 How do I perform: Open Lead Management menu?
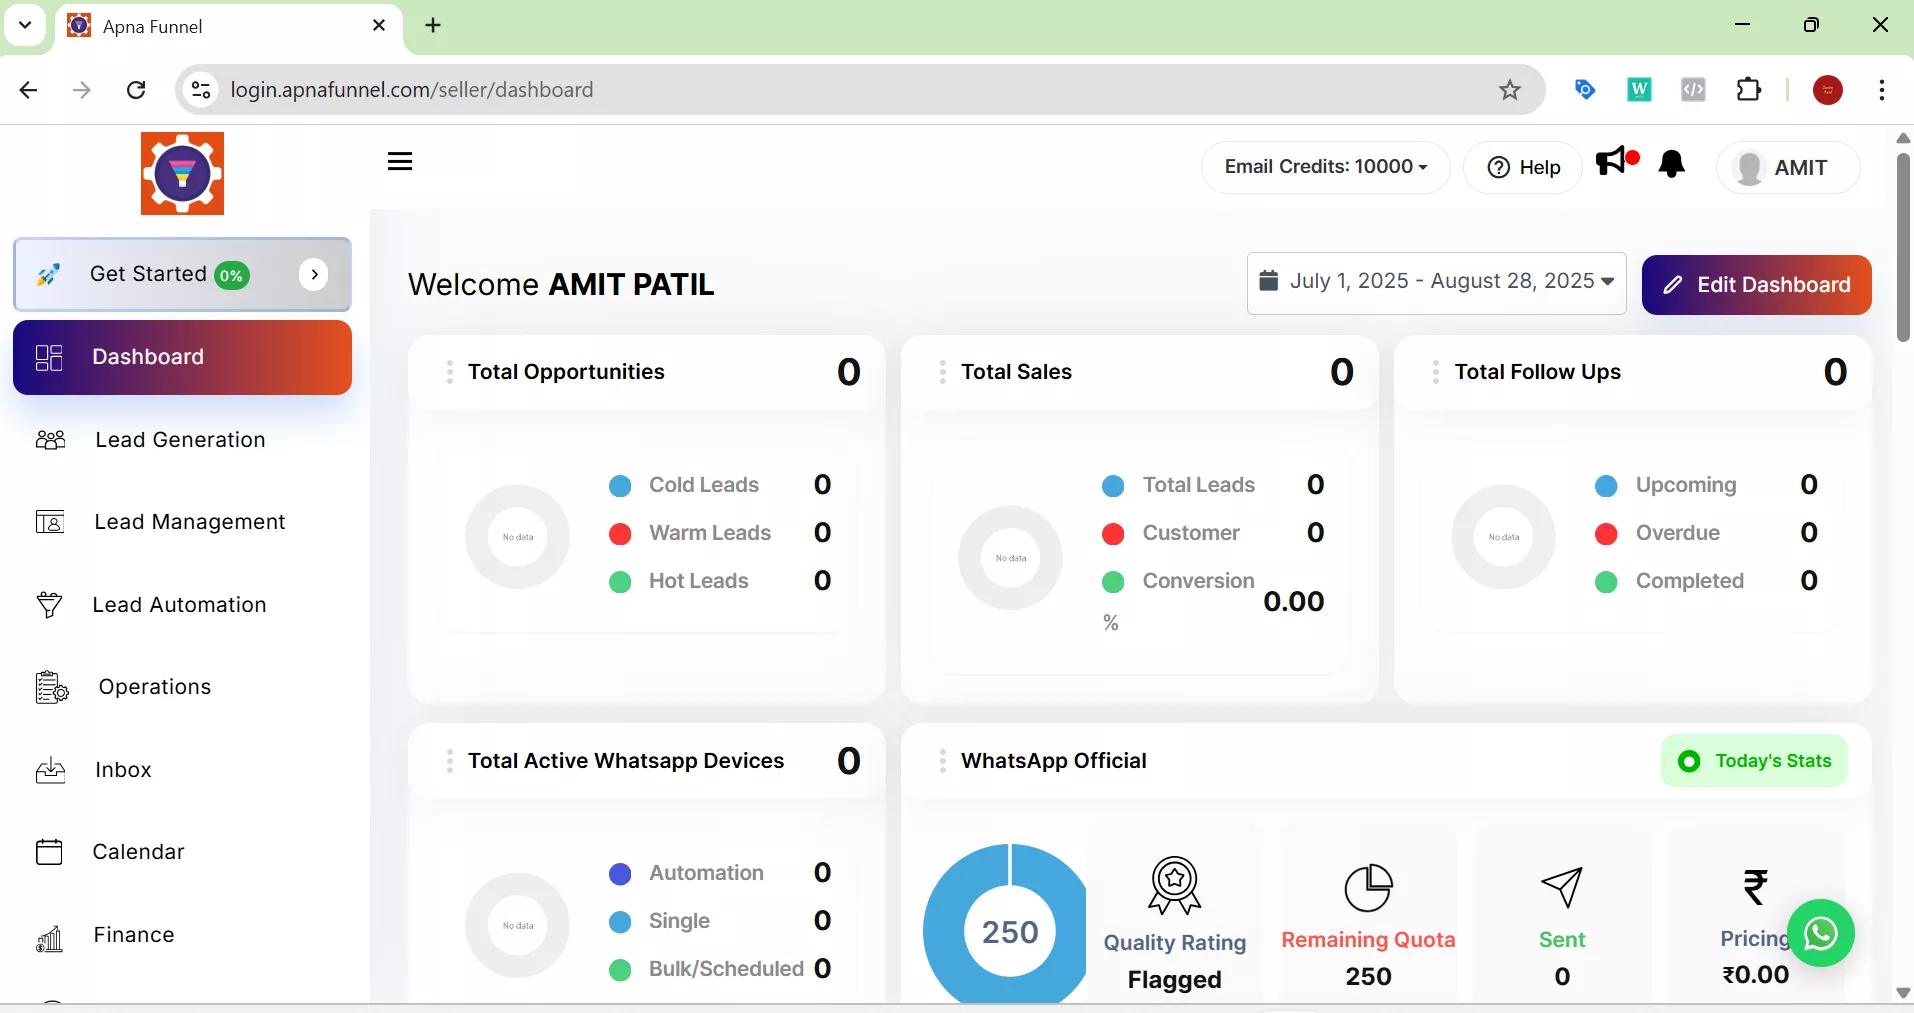click(182, 522)
